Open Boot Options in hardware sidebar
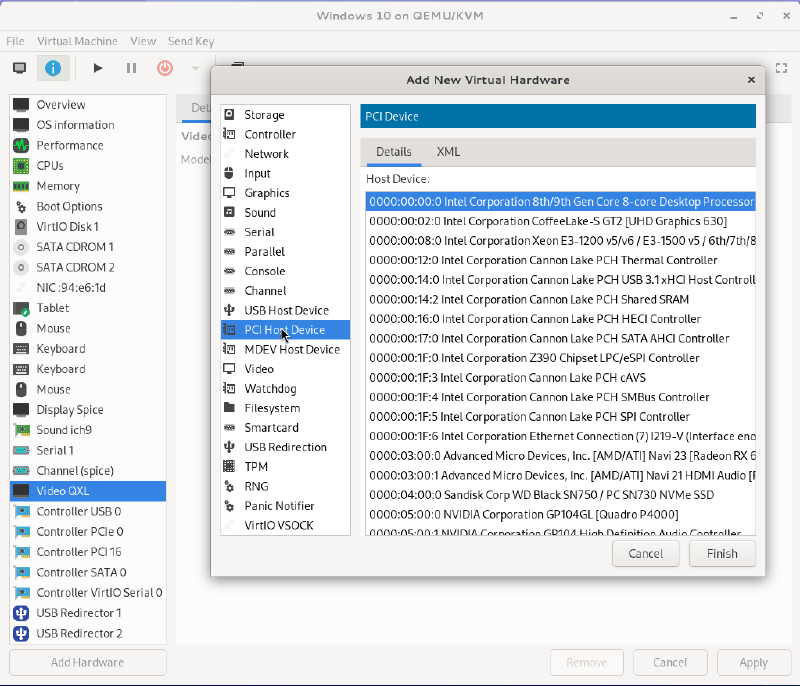The width and height of the screenshot is (800, 686). coord(88,207)
